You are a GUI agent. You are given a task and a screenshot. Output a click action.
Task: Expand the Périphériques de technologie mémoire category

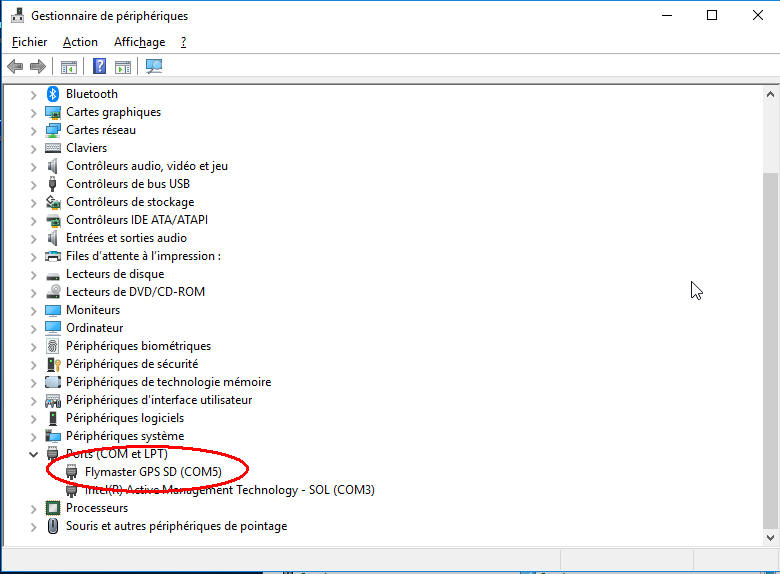(33, 383)
